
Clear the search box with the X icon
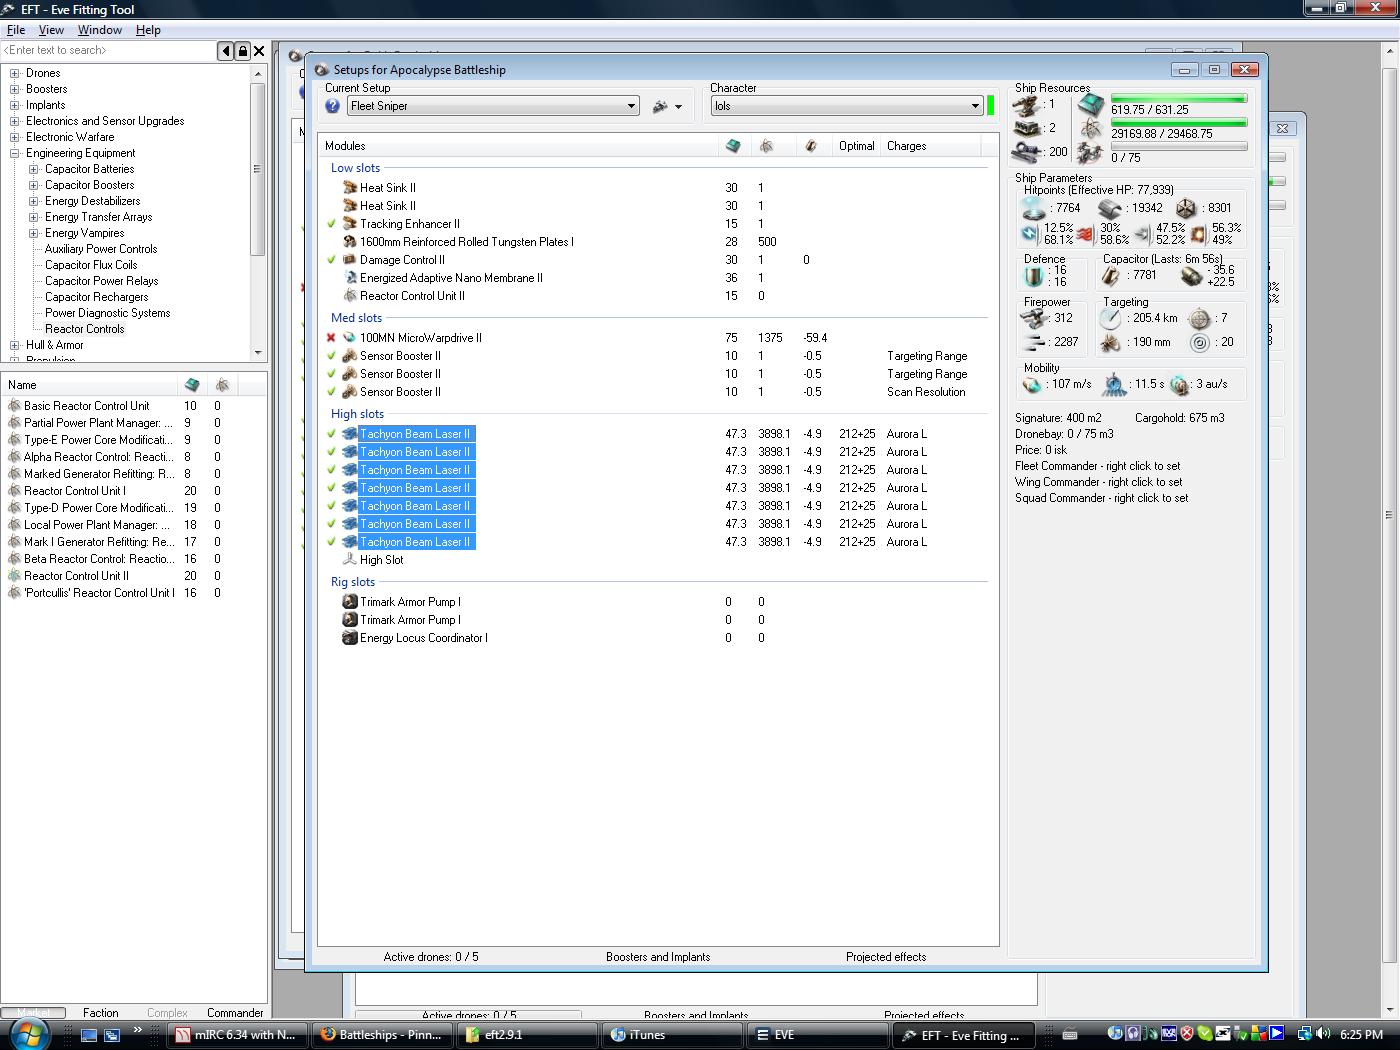(259, 51)
